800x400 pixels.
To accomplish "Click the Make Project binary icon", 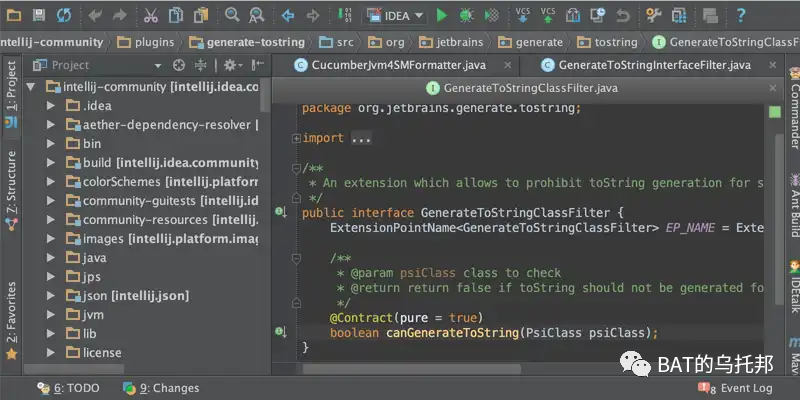I will (x=344, y=15).
